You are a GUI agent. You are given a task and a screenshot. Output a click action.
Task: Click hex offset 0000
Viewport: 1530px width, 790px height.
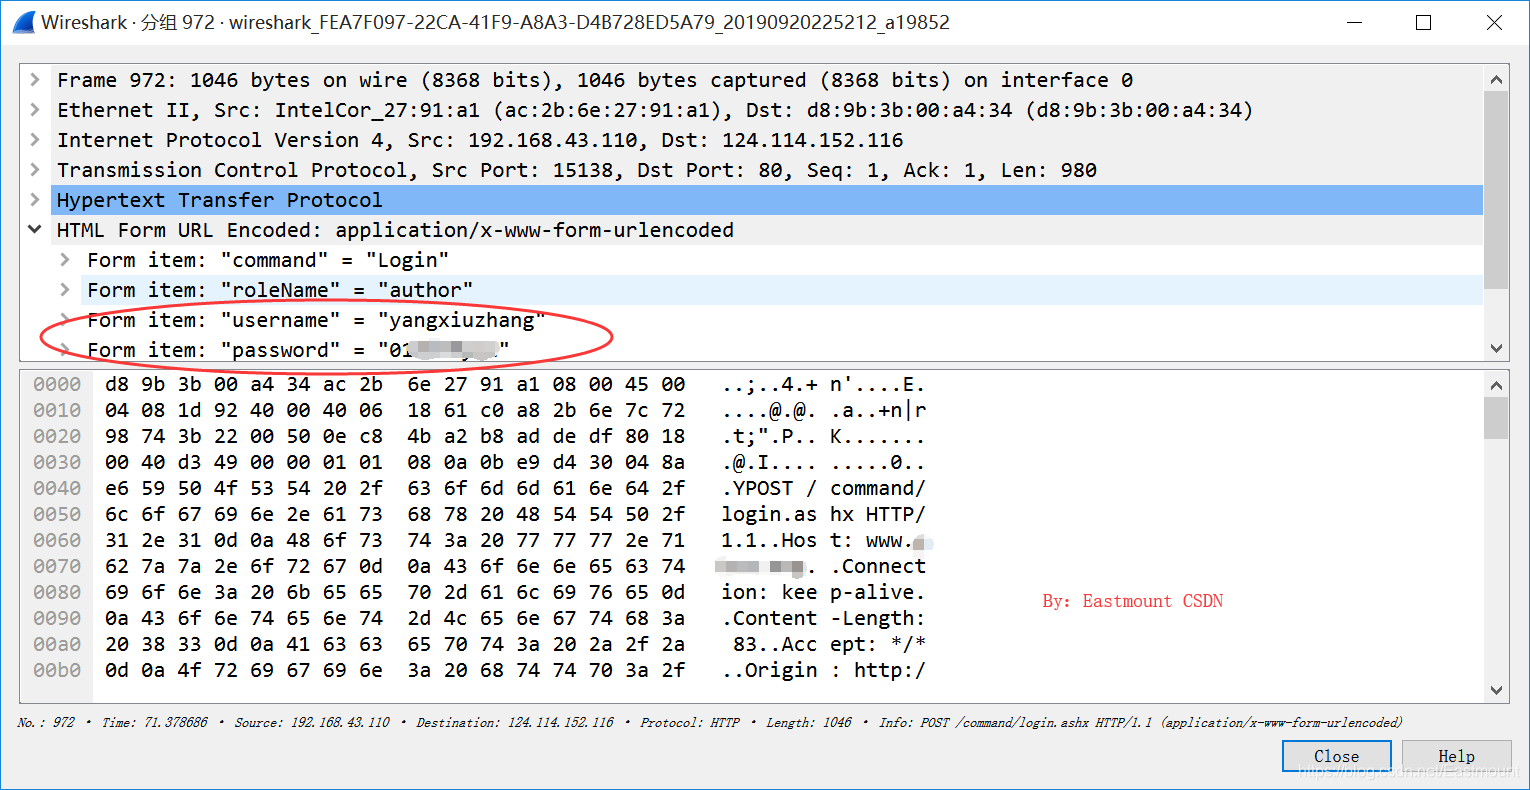pos(57,384)
